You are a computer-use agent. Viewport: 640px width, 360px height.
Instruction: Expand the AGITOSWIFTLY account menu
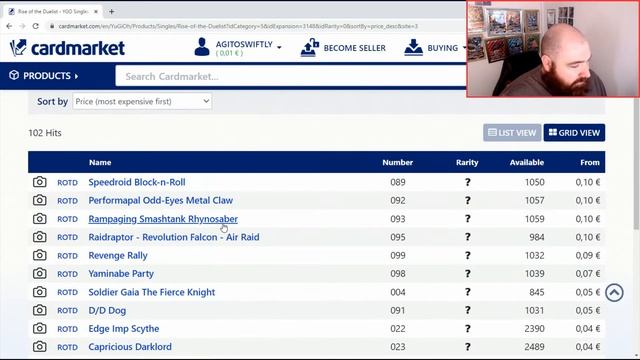click(x=249, y=47)
